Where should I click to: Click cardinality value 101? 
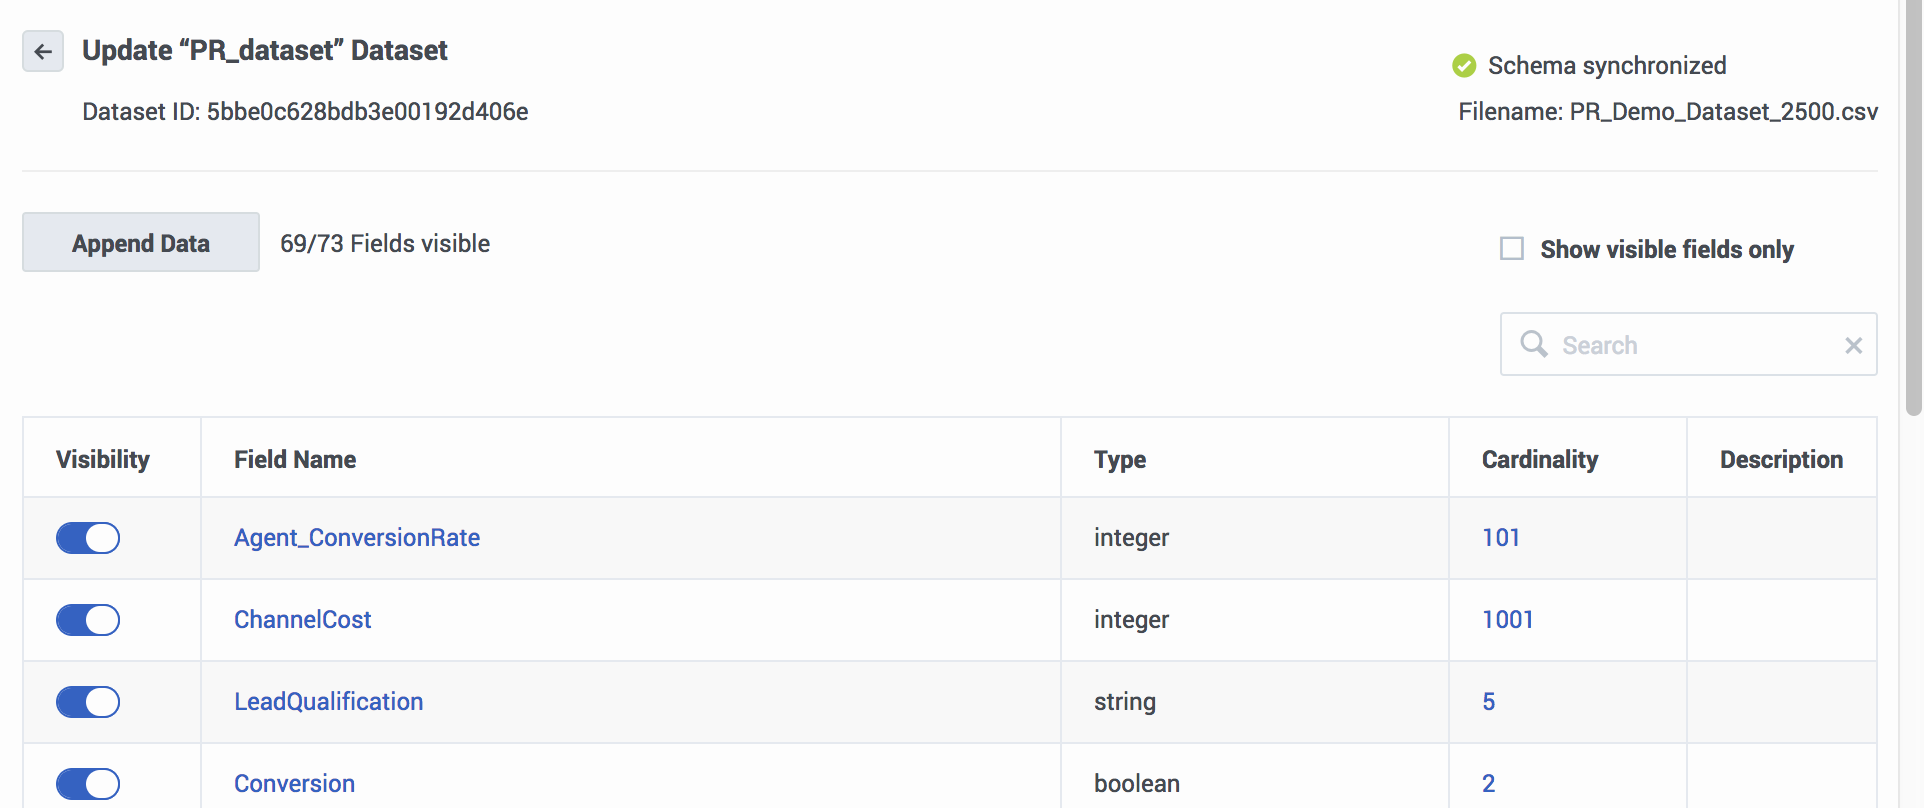click(1501, 538)
